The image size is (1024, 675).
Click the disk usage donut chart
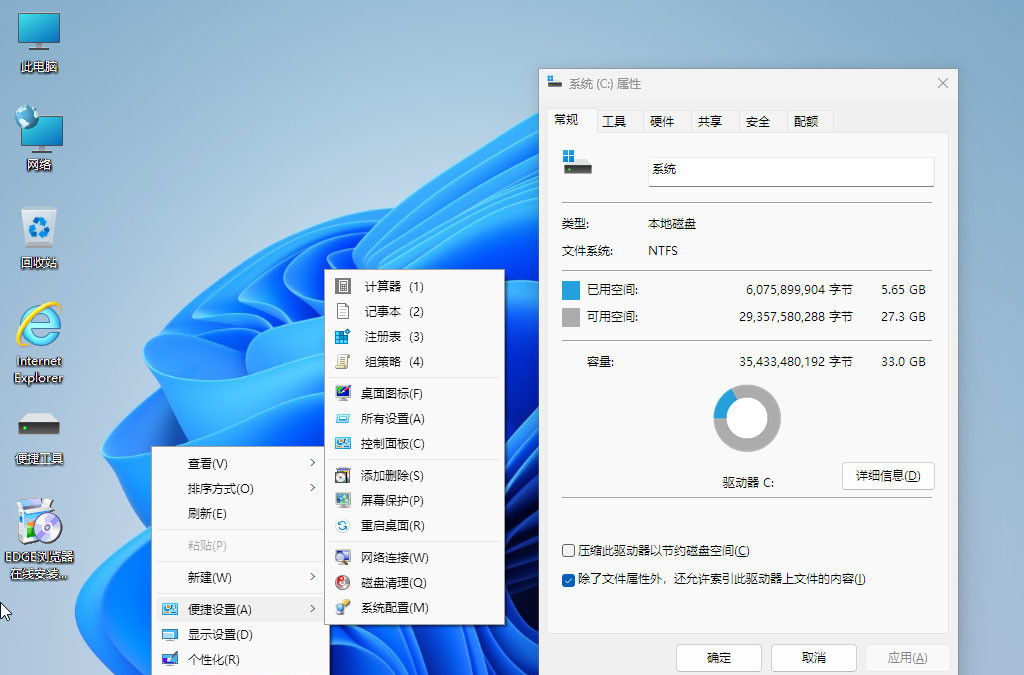[x=747, y=418]
